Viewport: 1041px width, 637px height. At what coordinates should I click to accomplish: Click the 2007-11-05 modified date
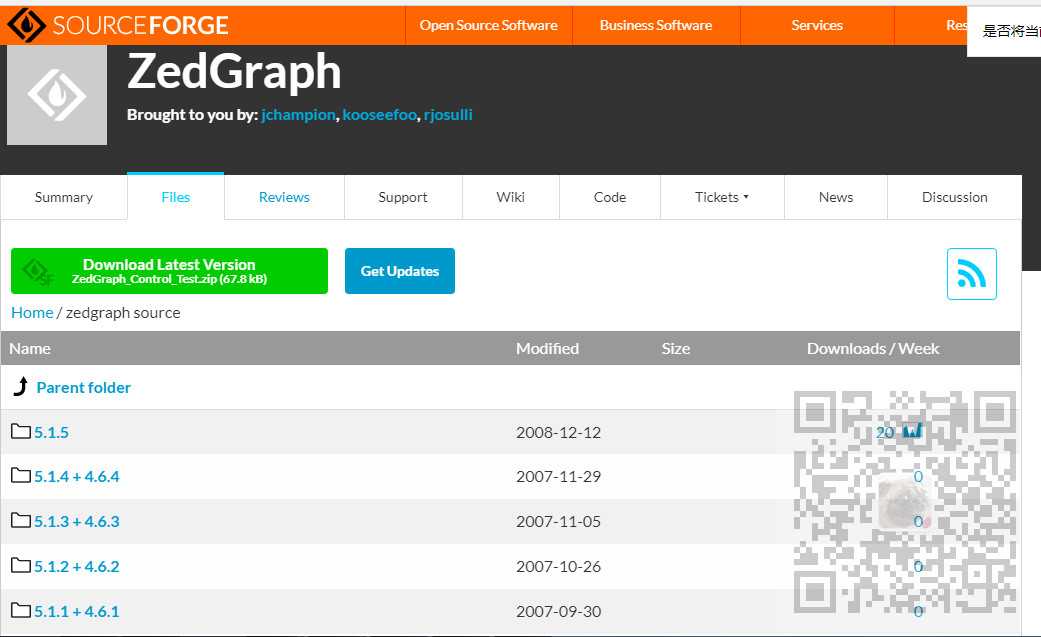pos(558,521)
